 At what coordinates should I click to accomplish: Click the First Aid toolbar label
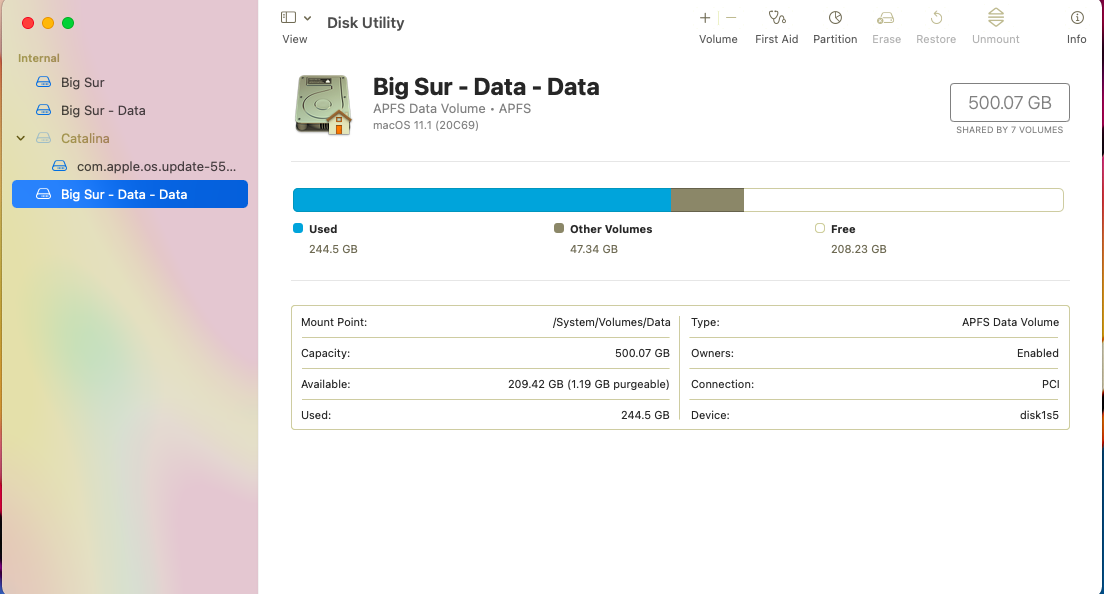(777, 39)
